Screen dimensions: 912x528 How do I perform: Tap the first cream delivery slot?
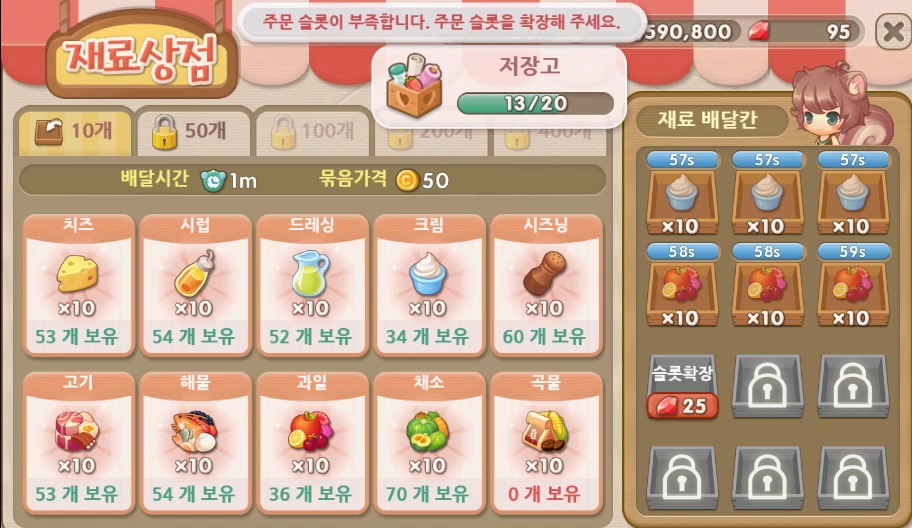click(x=682, y=194)
